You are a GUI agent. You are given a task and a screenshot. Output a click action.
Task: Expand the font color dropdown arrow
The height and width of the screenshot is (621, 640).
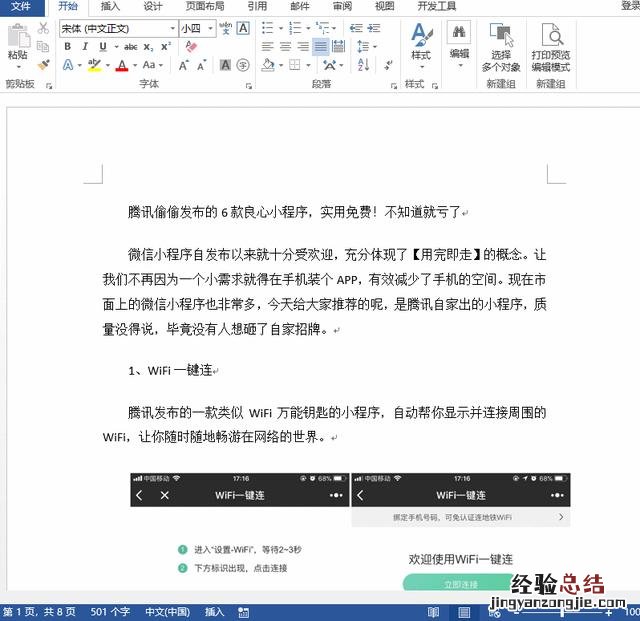pos(135,65)
